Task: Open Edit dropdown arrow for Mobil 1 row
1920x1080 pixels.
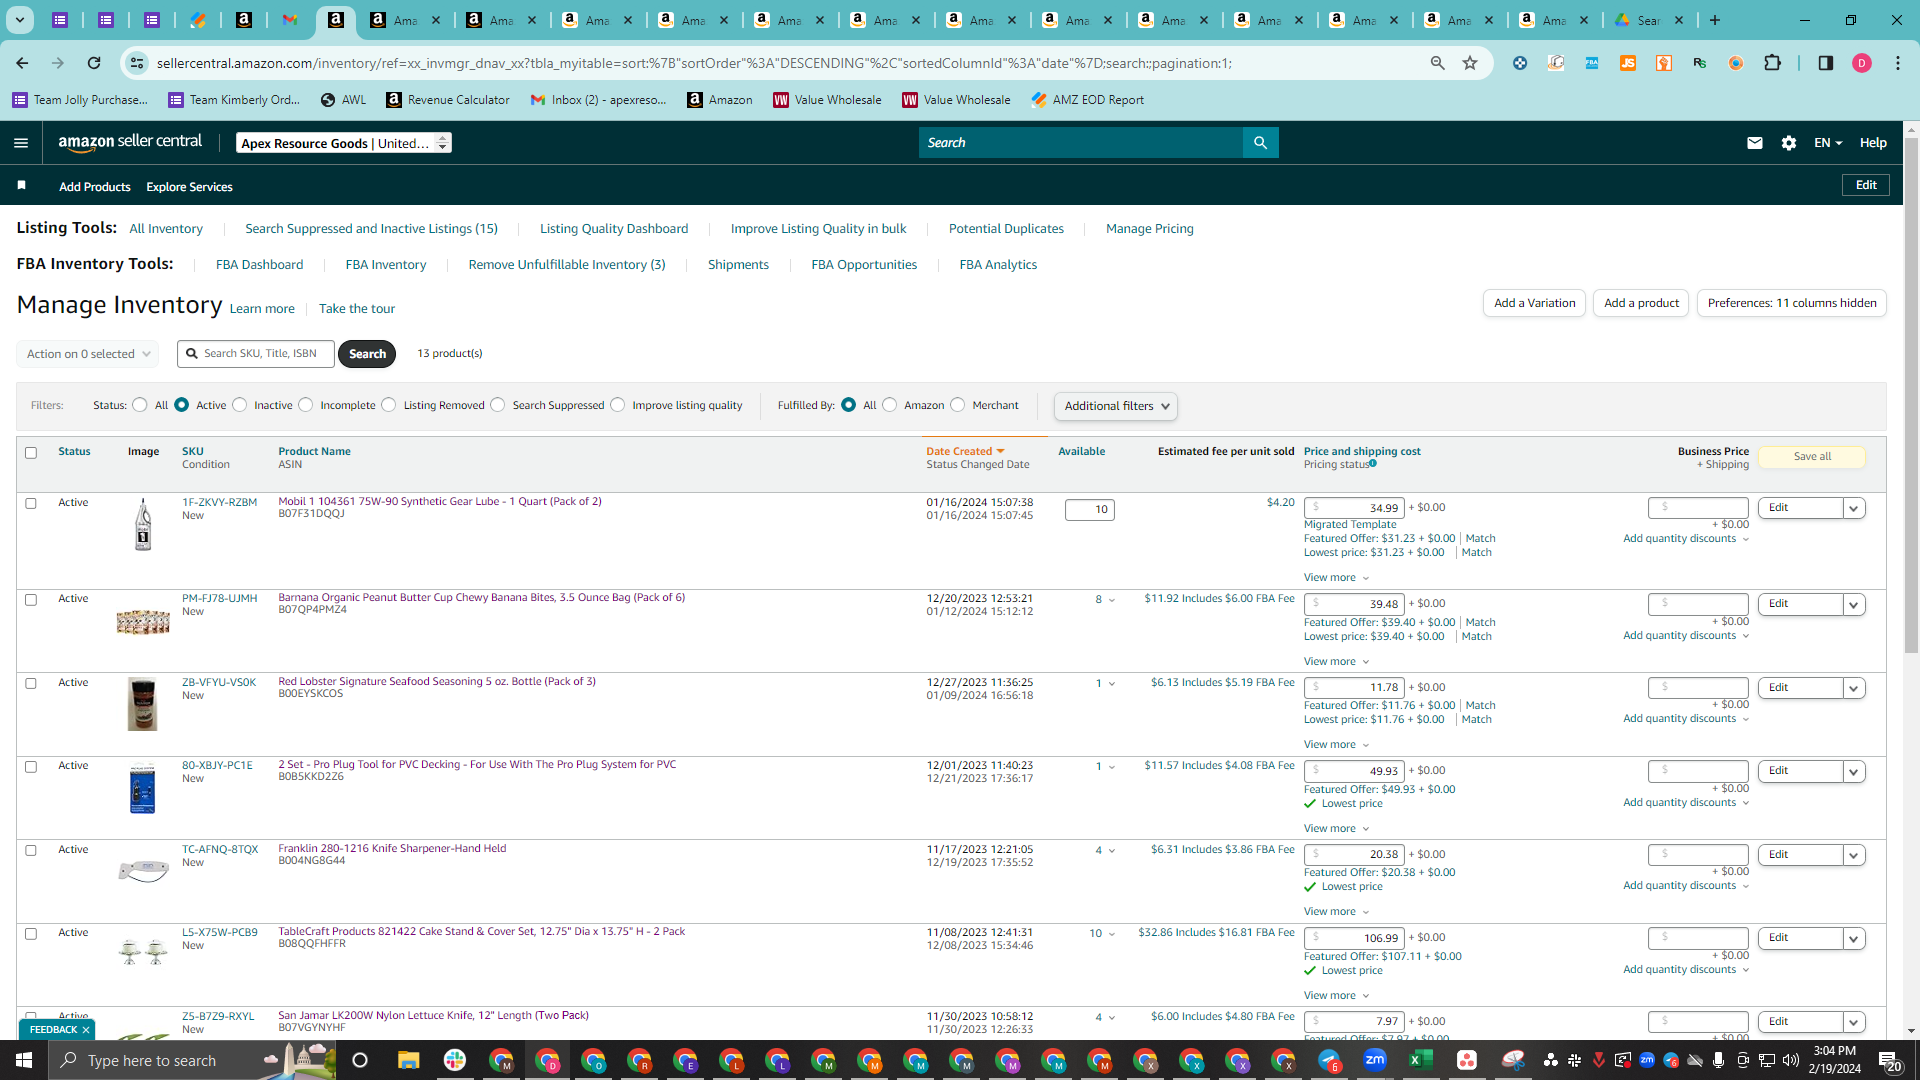Action: click(x=1854, y=509)
